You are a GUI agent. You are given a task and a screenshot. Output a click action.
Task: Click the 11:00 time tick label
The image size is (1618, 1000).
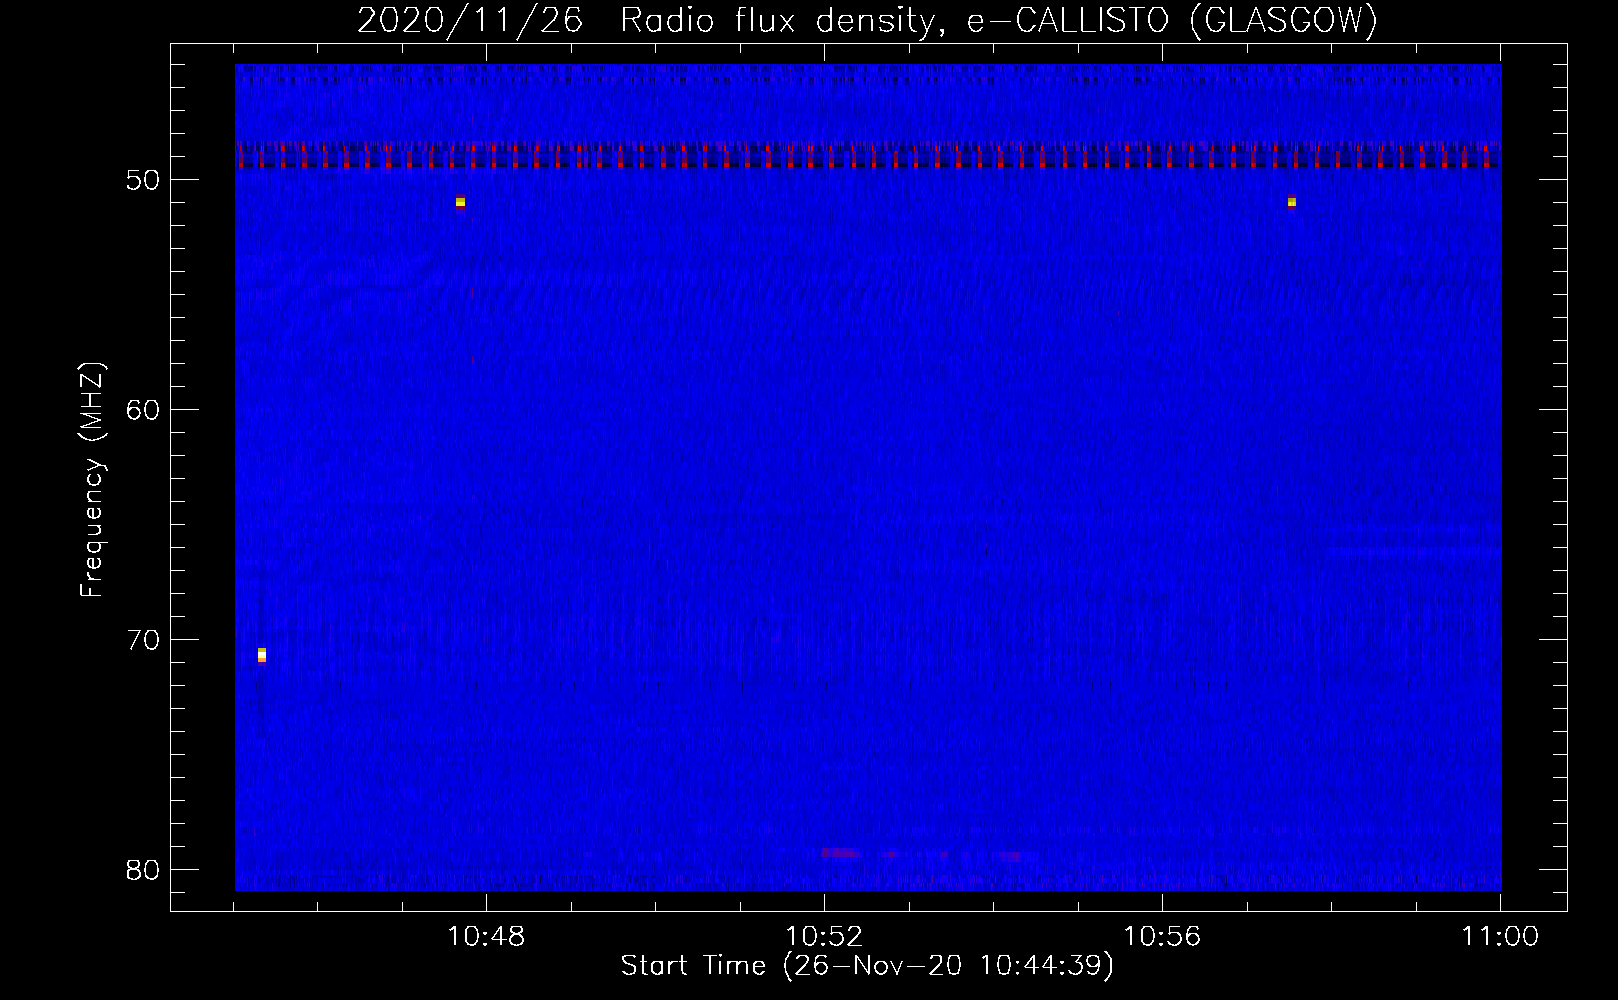pyautogui.click(x=1499, y=937)
